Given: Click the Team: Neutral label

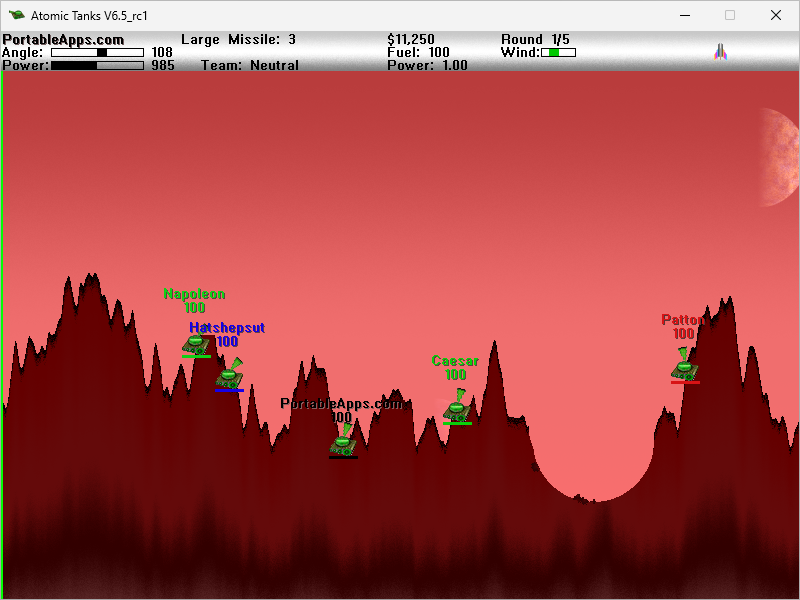Looking at the screenshot, I should point(249,65).
